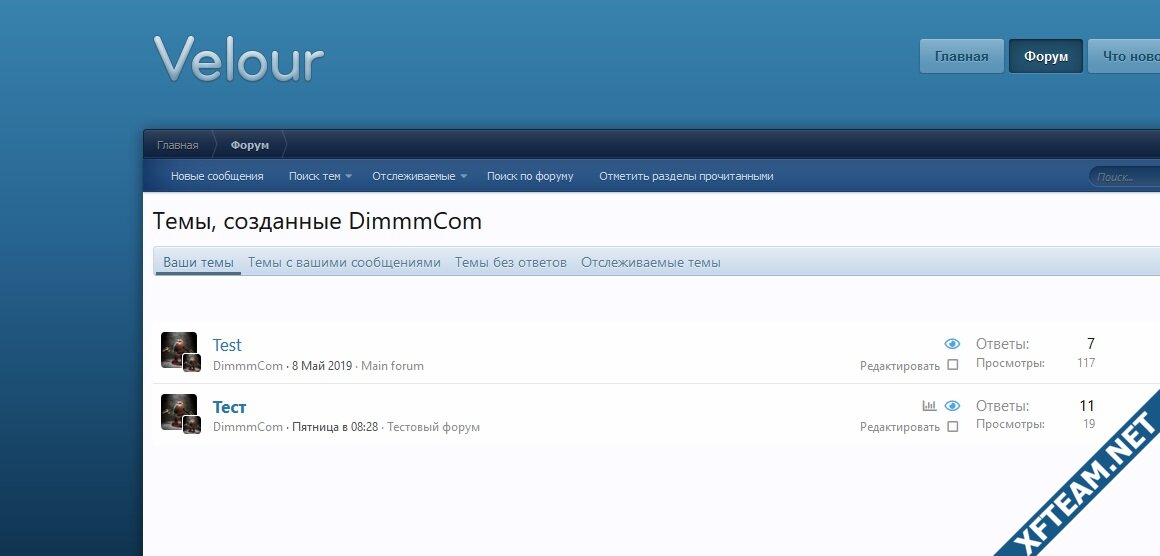Switch to Темы с вашими сообщениями tab
Image resolution: width=1160 pixels, height=556 pixels.
coord(344,262)
